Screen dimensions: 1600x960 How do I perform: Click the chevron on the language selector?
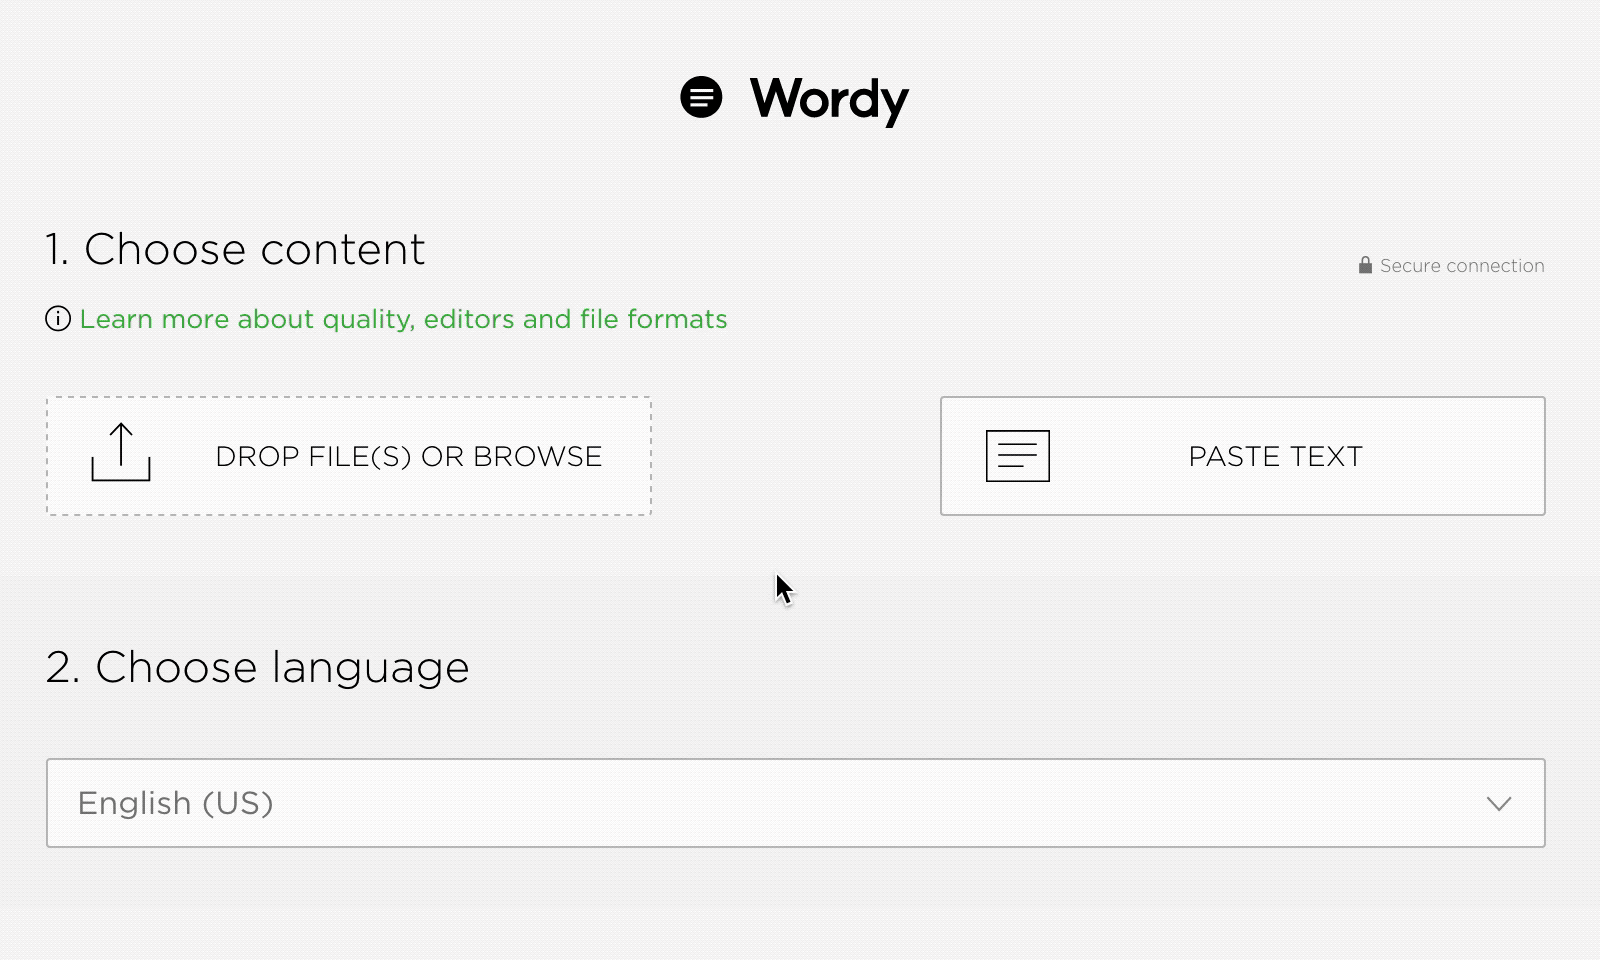[1497, 803]
